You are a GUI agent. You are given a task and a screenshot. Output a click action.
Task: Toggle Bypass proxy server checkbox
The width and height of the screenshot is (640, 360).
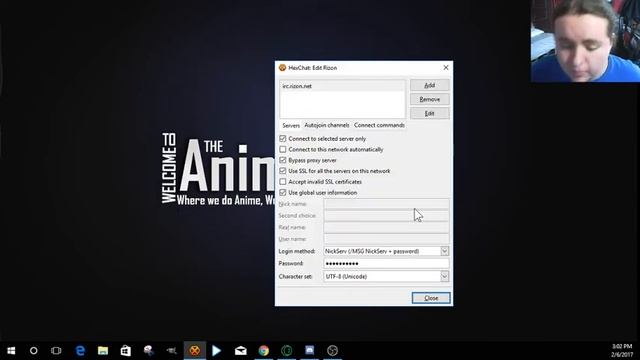click(x=282, y=160)
